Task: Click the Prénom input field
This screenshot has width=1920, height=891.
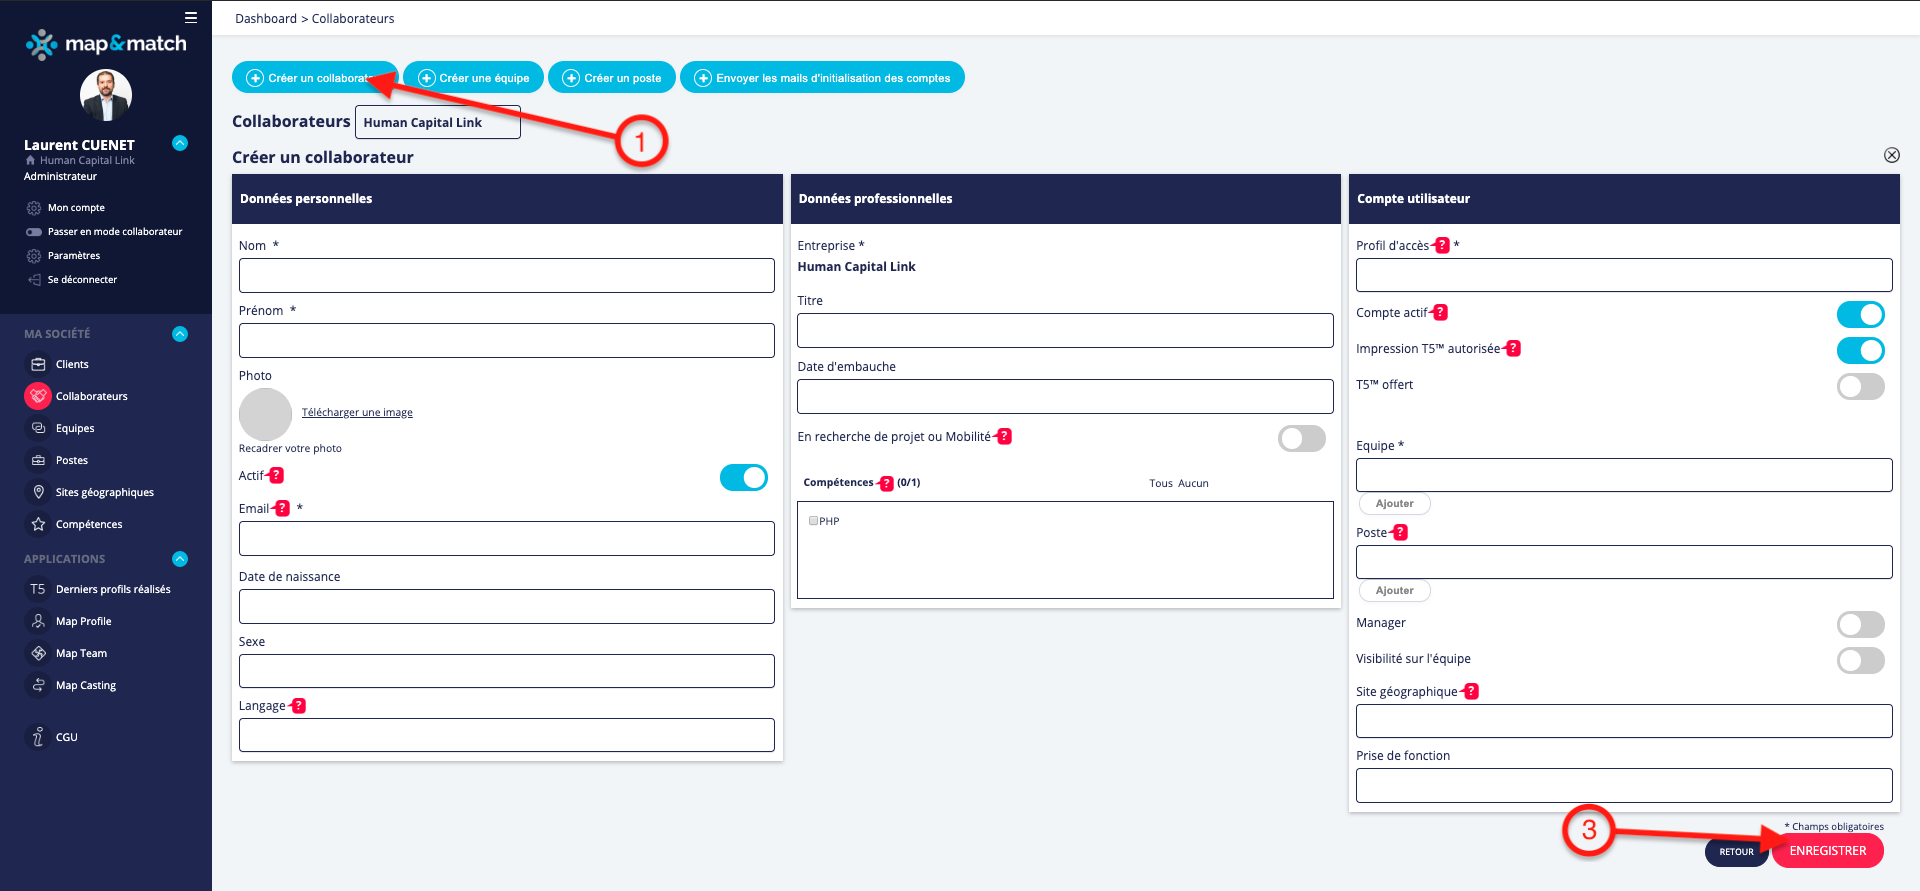Action: (x=507, y=341)
